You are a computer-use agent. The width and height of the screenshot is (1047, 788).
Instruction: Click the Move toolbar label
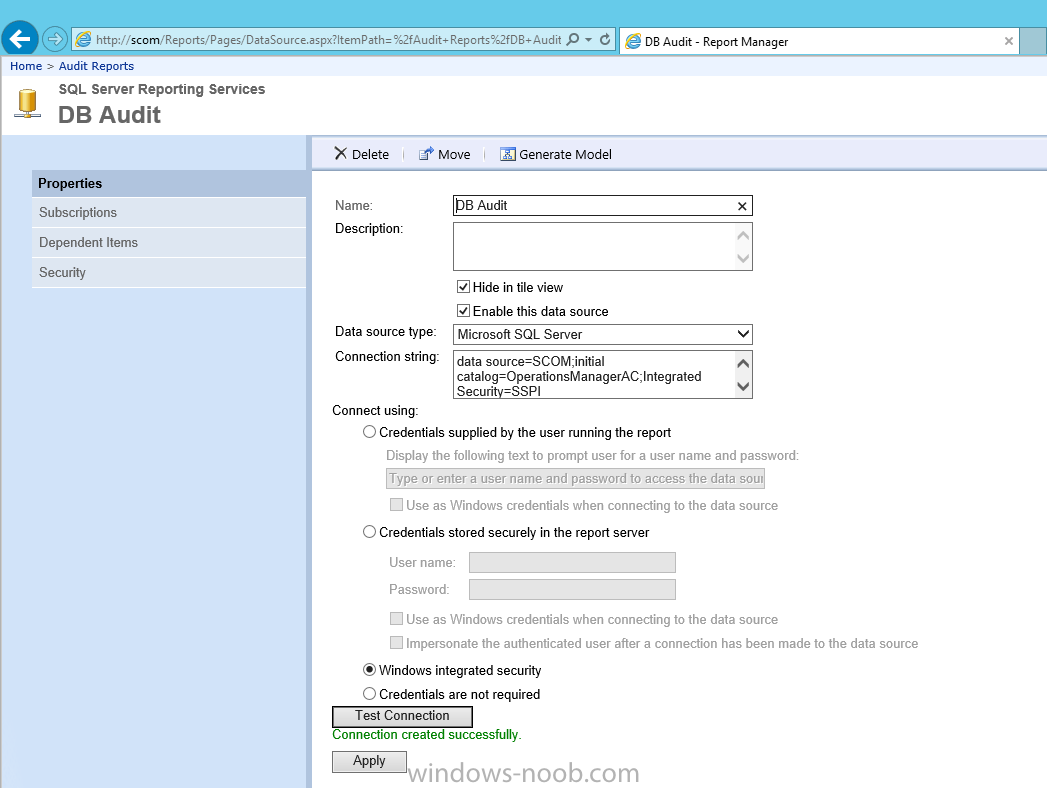(454, 154)
